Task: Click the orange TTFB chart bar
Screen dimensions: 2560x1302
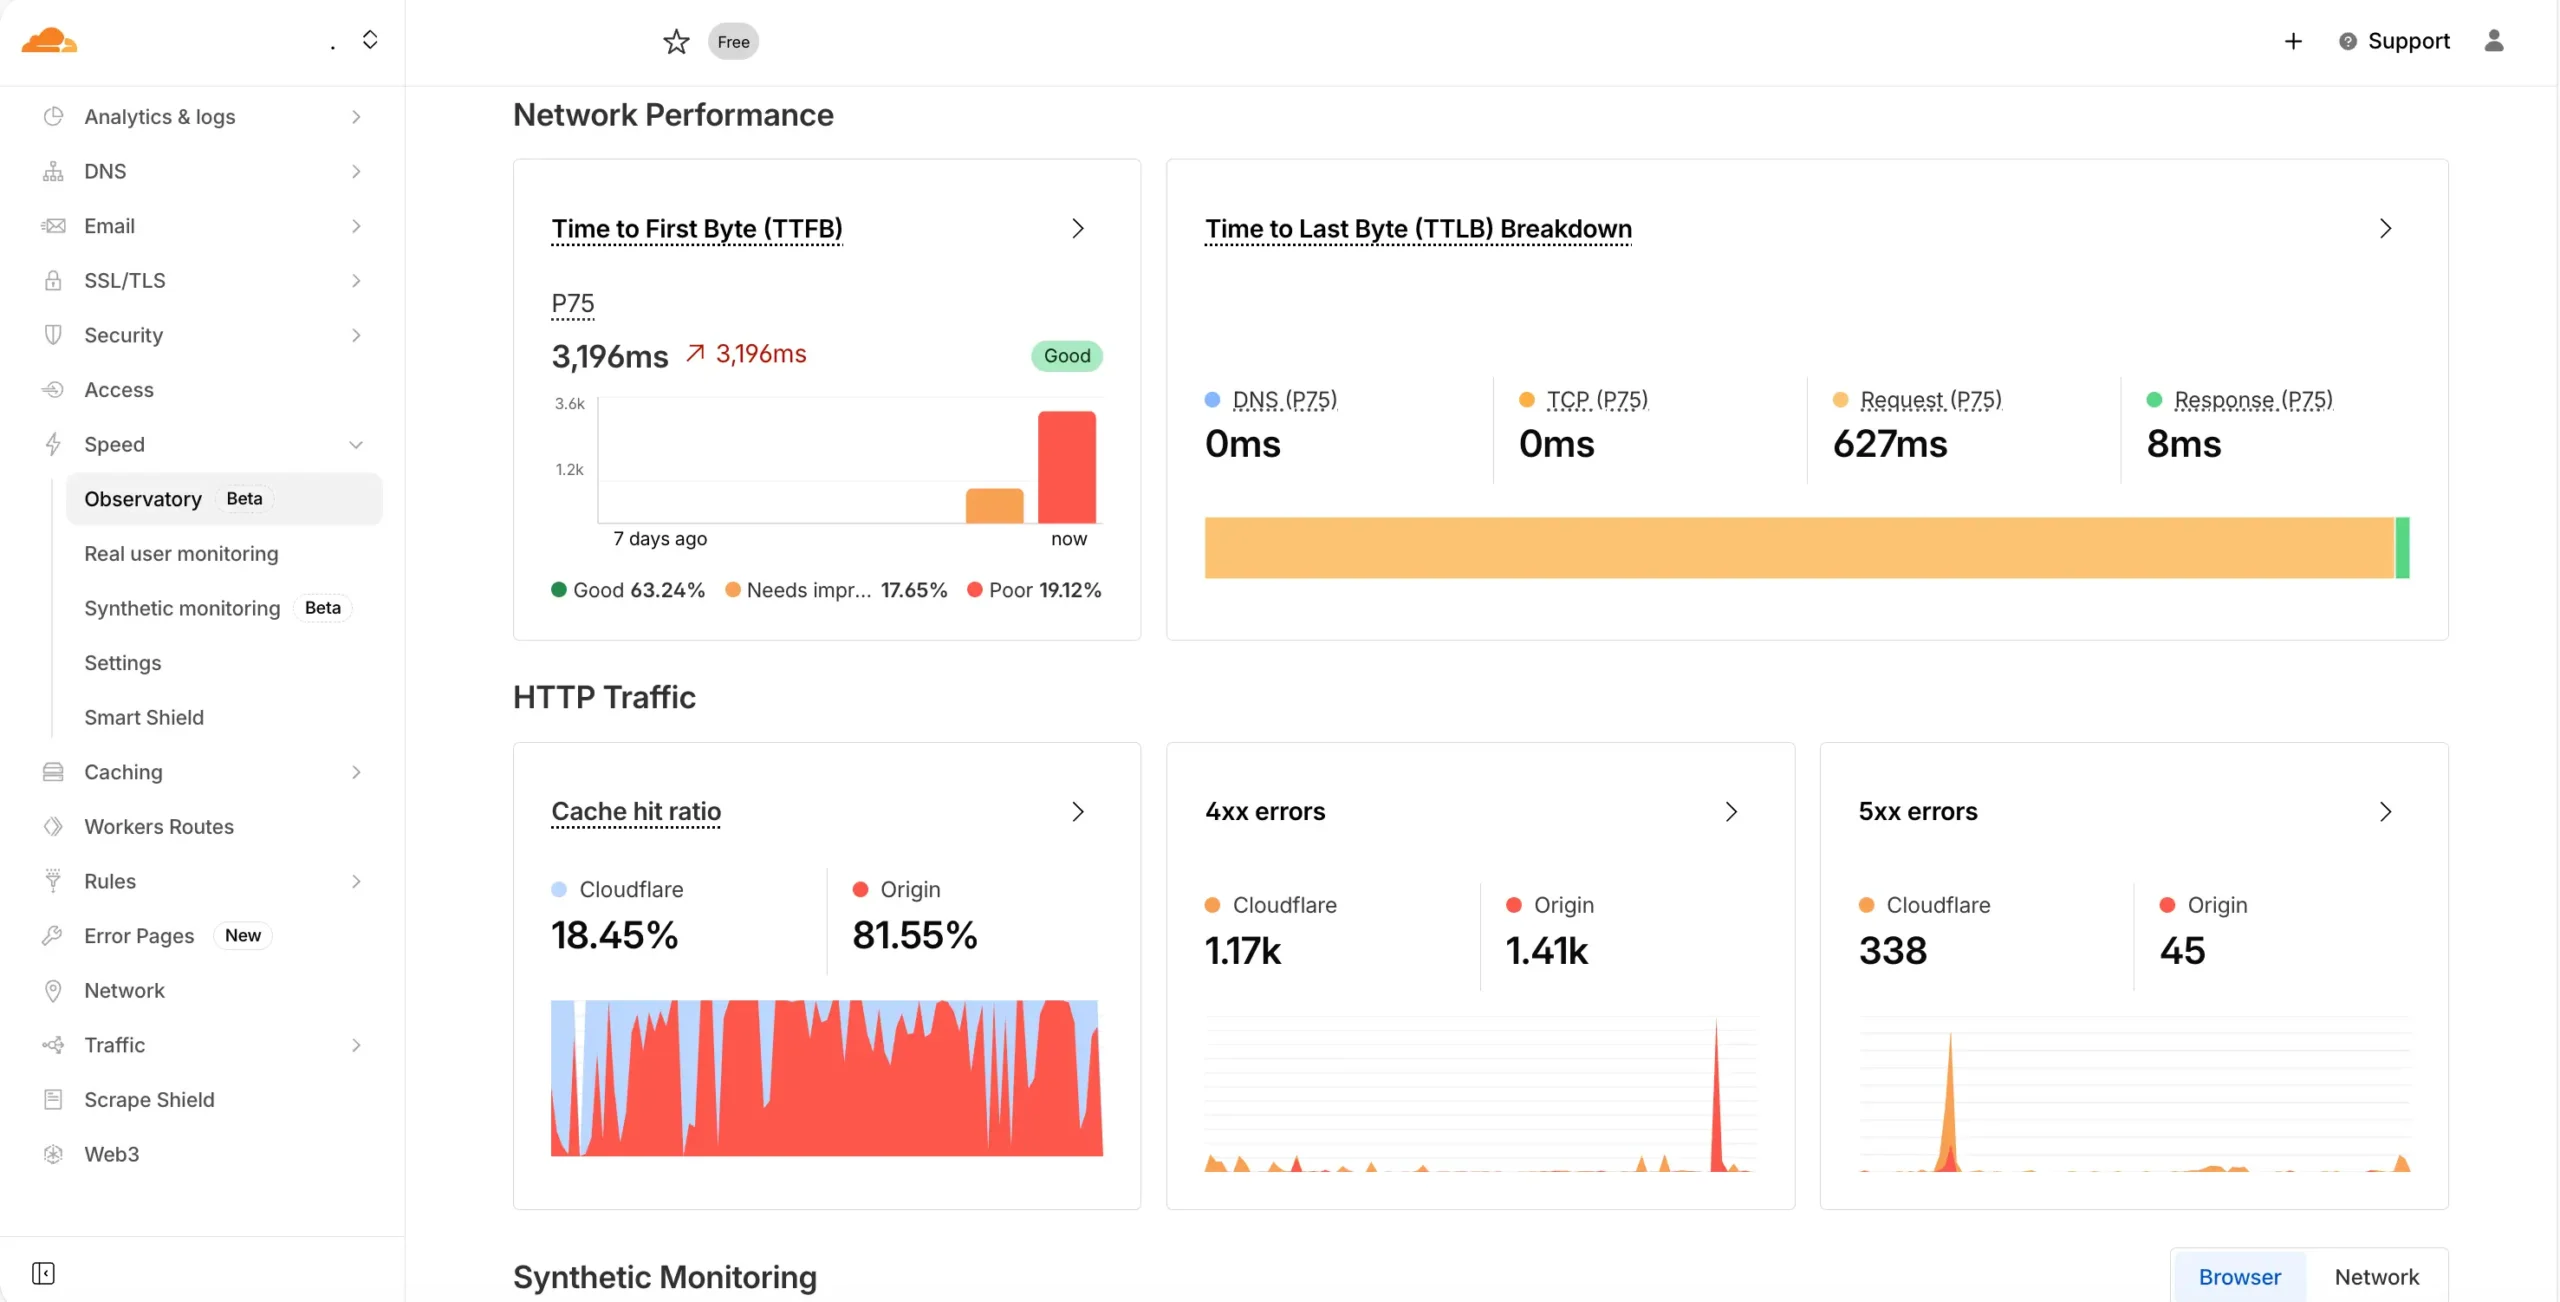Action: point(994,505)
